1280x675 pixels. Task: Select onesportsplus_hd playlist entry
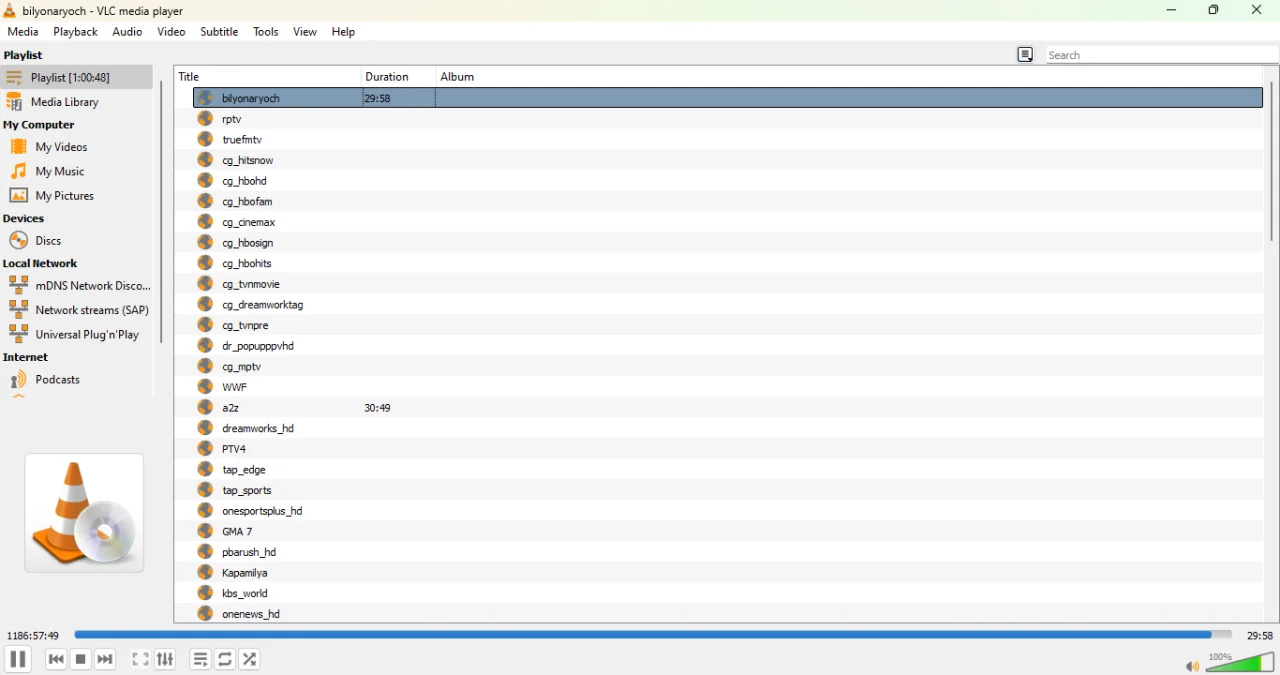(x=728, y=511)
